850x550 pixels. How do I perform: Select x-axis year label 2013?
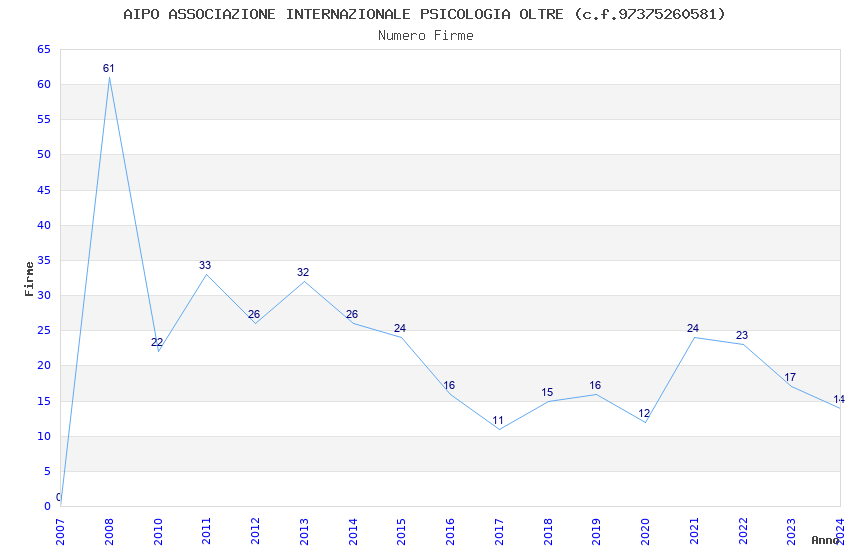pyautogui.click(x=304, y=532)
